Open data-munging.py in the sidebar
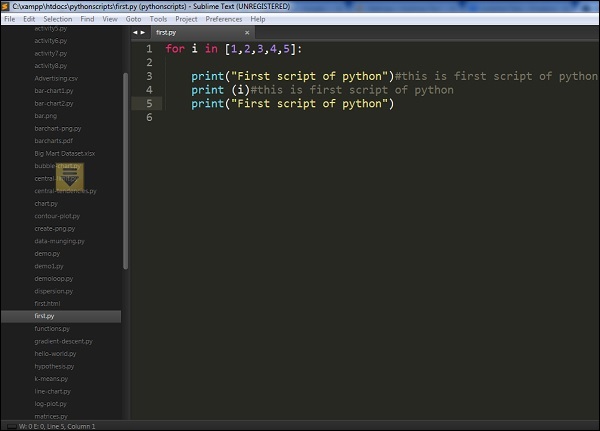600x431 pixels. 59,241
